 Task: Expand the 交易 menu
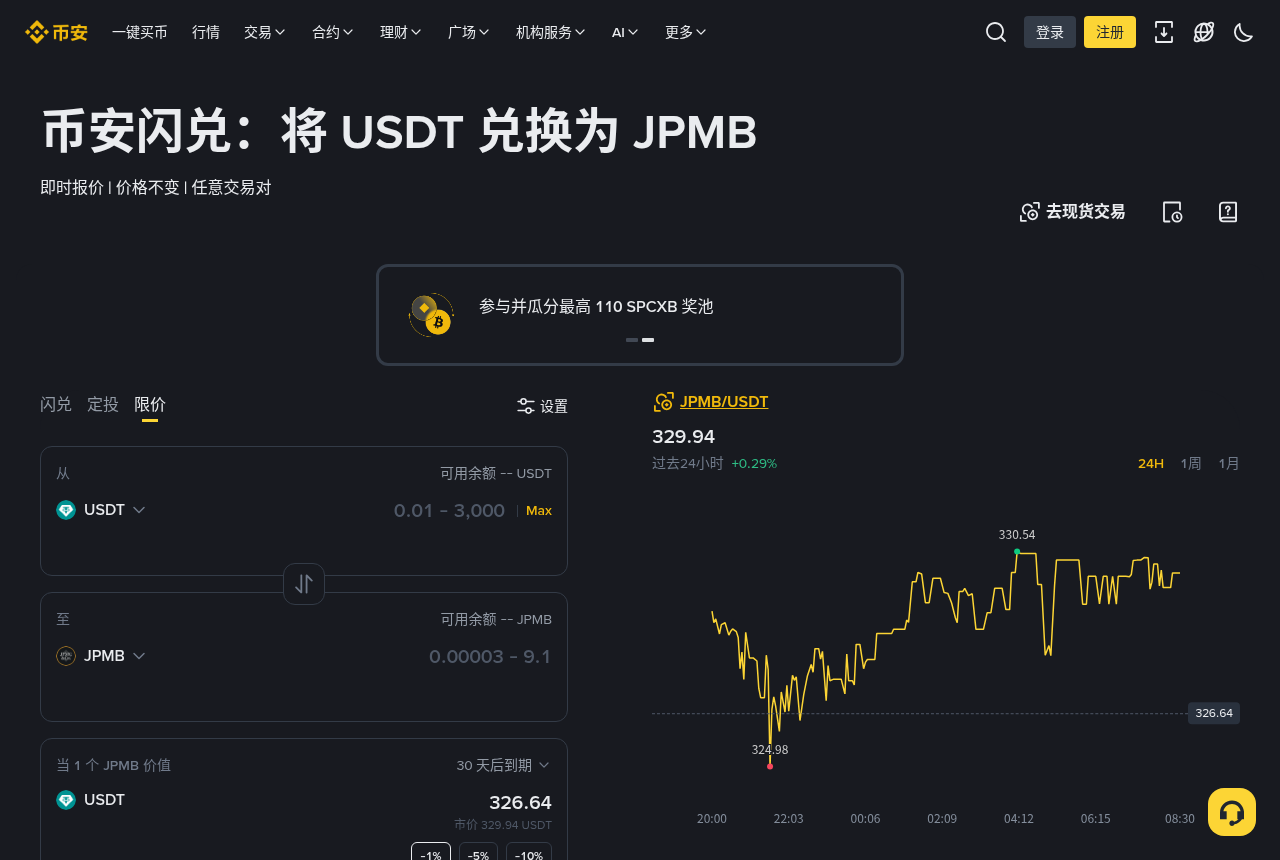(265, 32)
